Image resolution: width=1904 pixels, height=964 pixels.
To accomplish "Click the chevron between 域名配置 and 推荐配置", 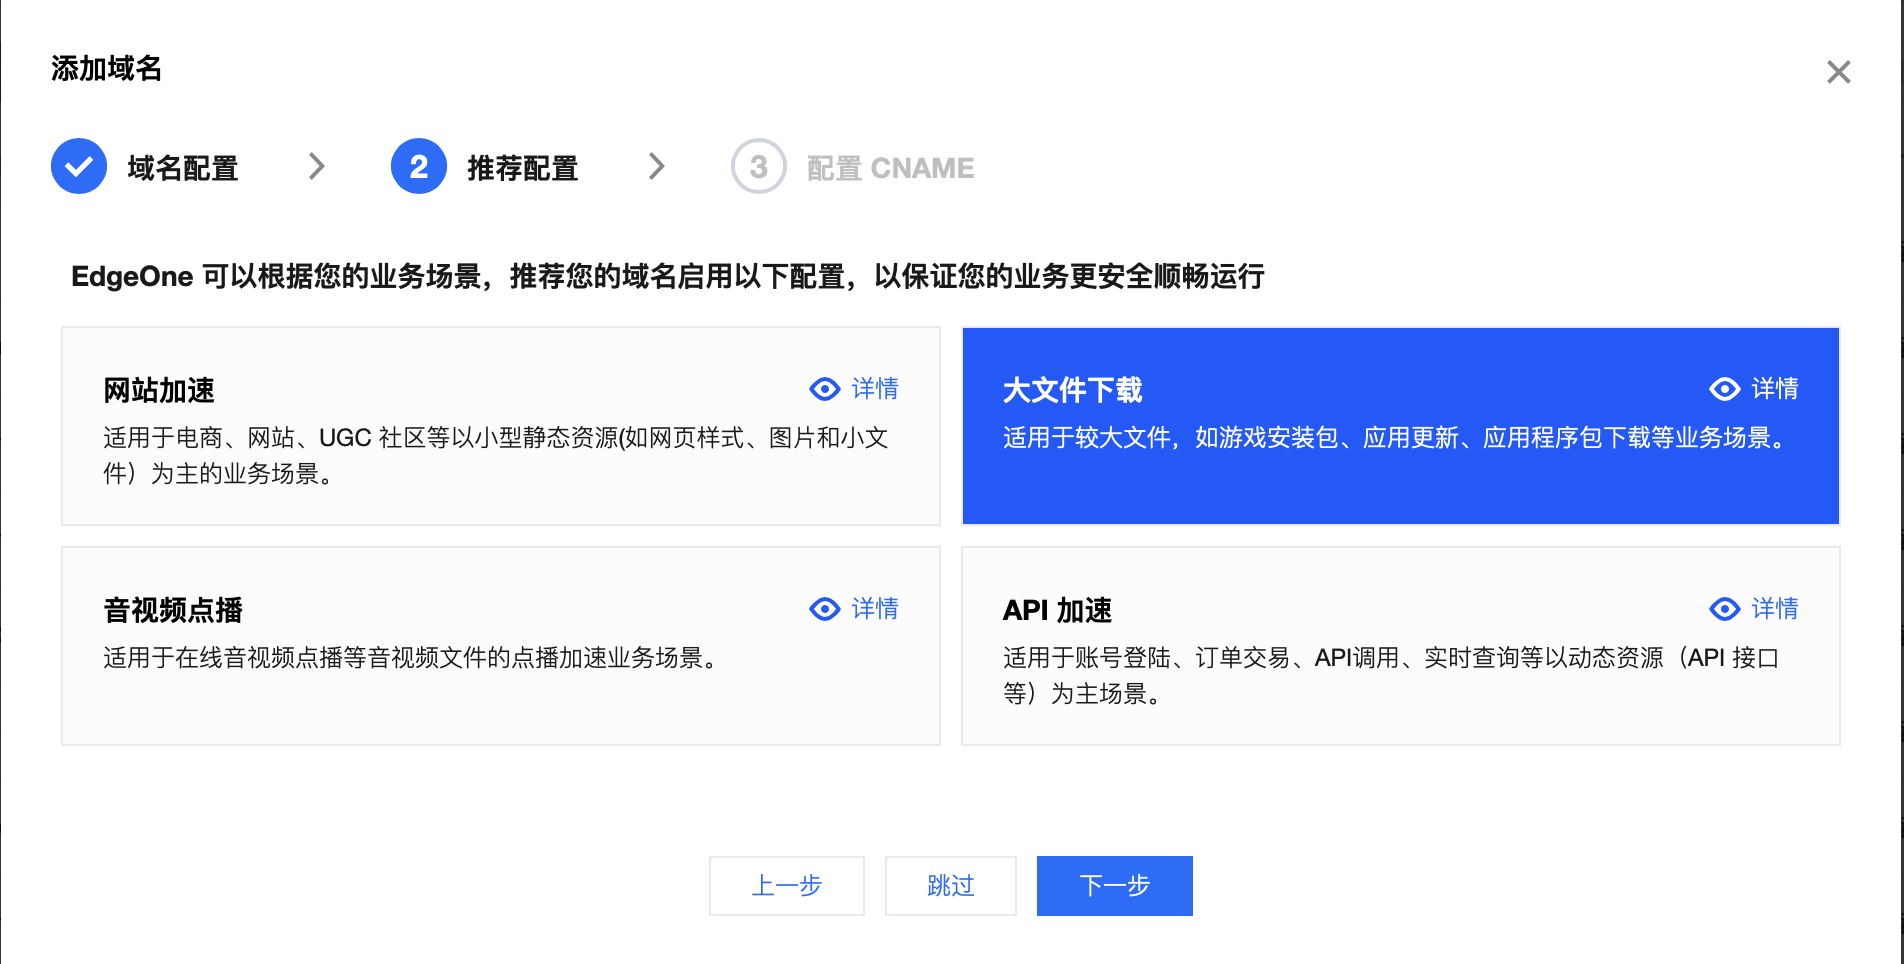I will coord(318,166).
